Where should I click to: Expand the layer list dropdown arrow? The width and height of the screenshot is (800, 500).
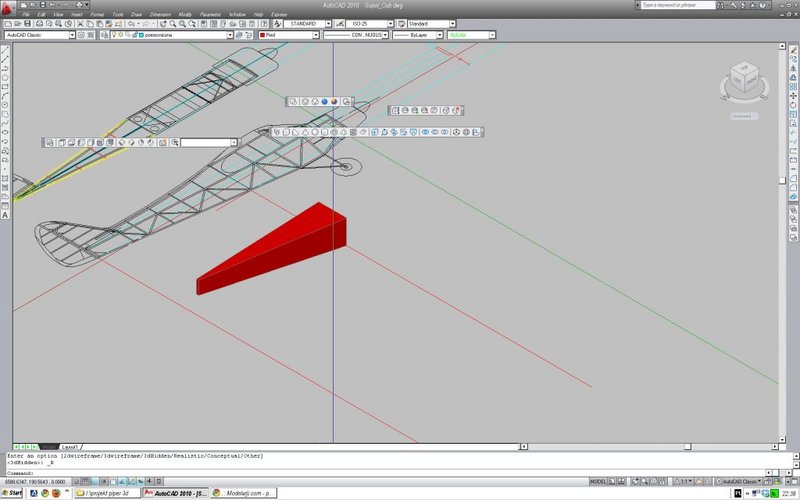[230, 35]
